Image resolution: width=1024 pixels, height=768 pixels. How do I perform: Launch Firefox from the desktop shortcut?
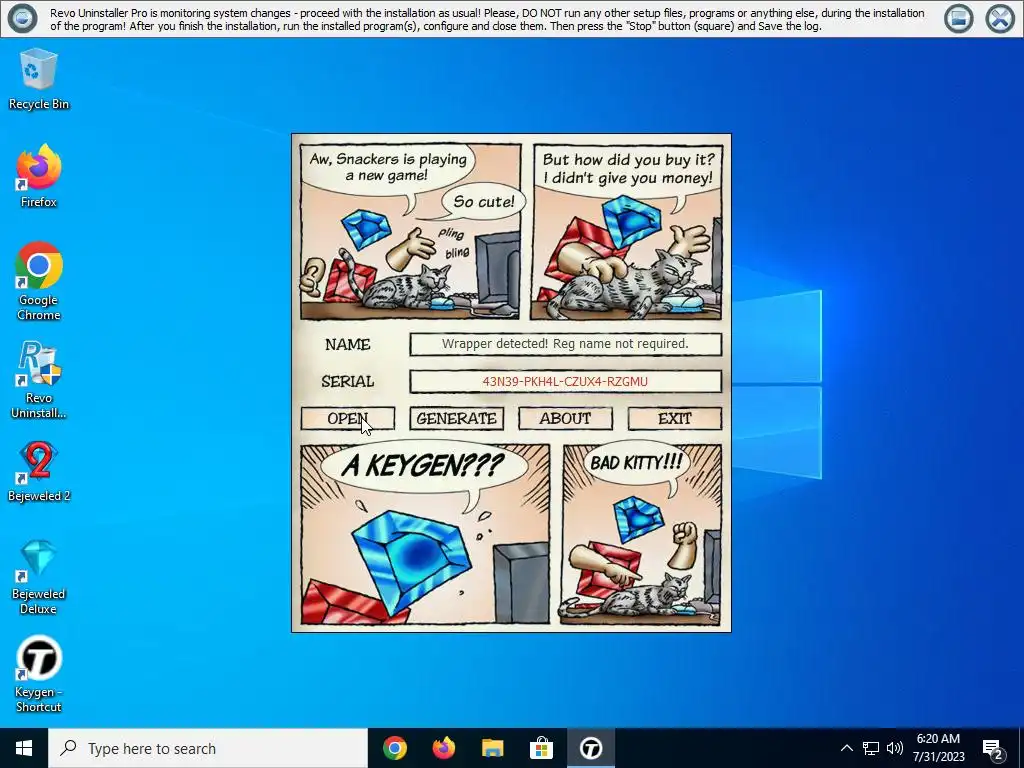click(x=39, y=176)
